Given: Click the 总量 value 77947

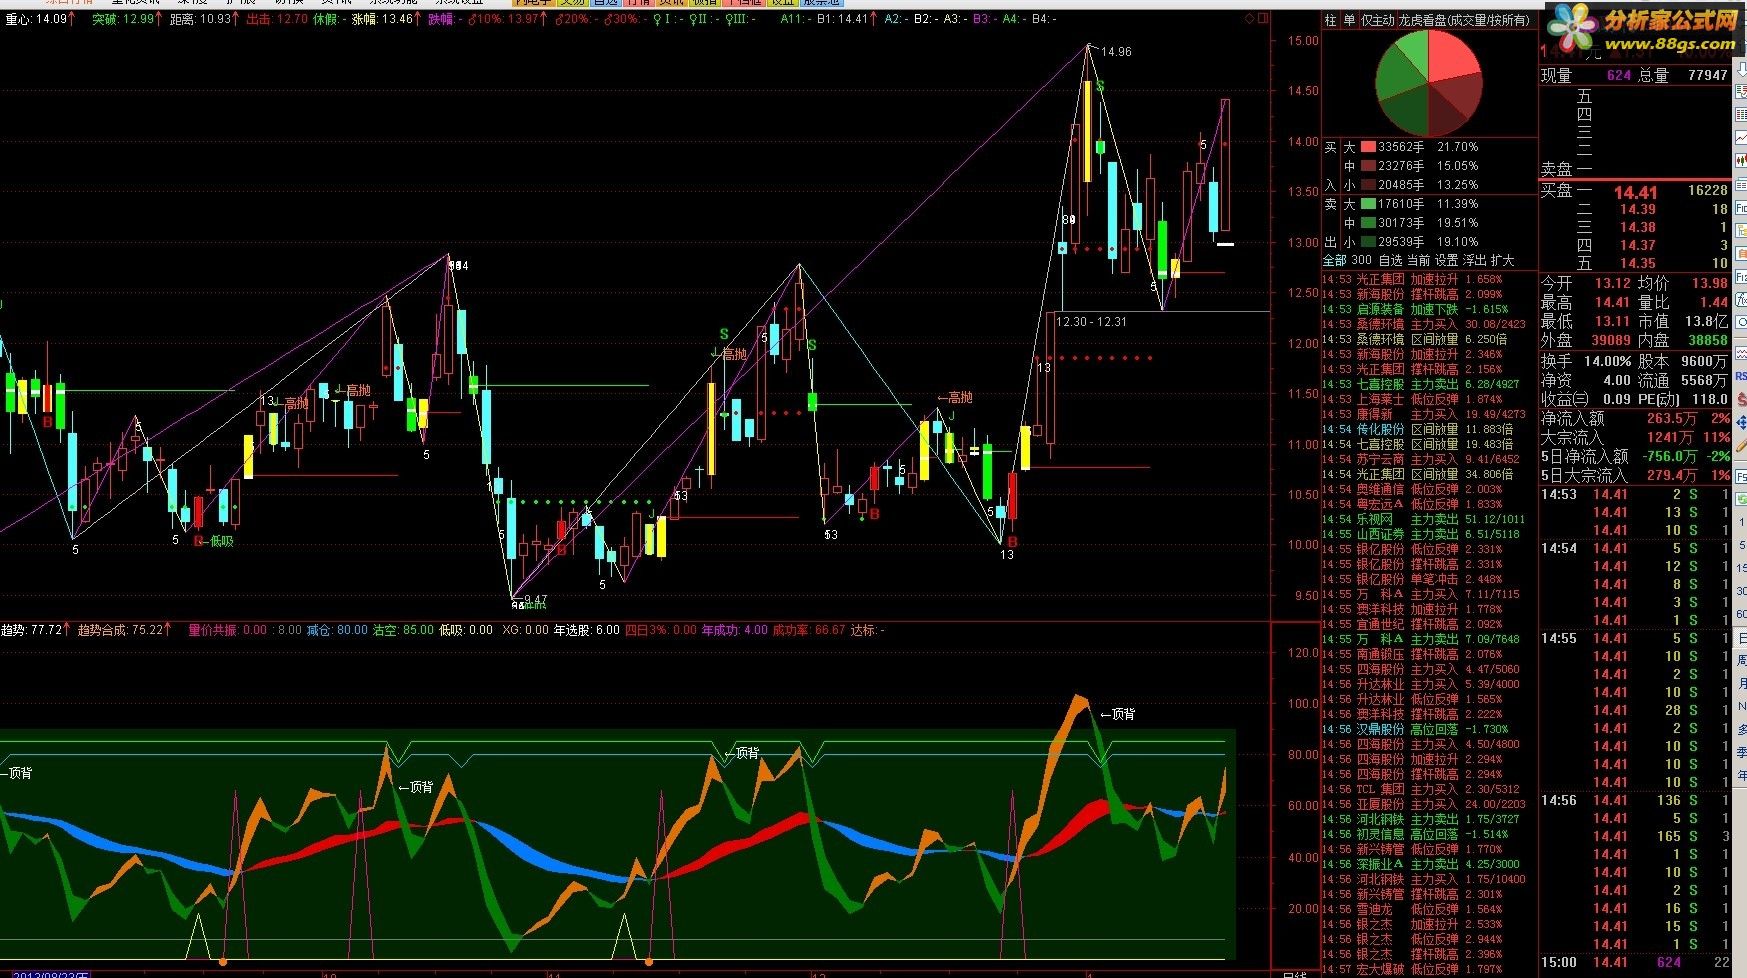Looking at the screenshot, I should click(x=1708, y=75).
